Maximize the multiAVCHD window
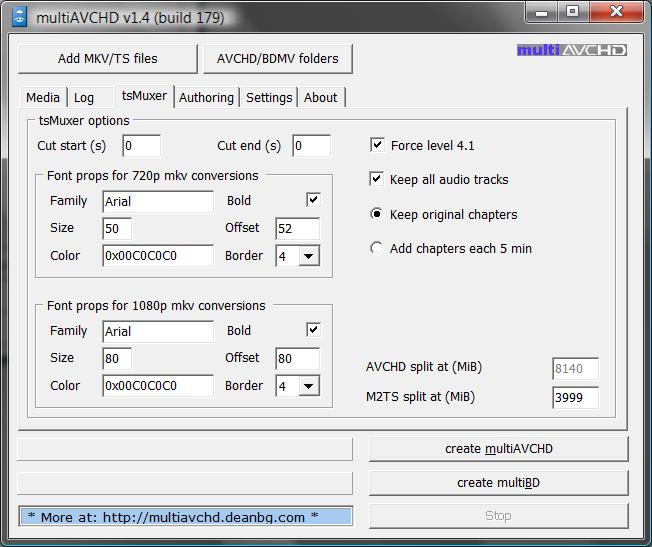This screenshot has height=547, width=652. click(x=573, y=12)
